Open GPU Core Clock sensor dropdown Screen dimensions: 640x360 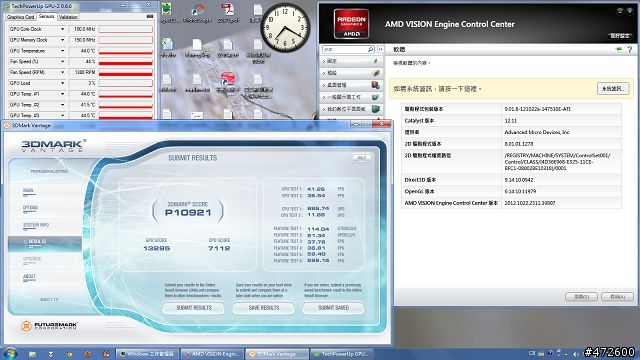(x=62, y=29)
